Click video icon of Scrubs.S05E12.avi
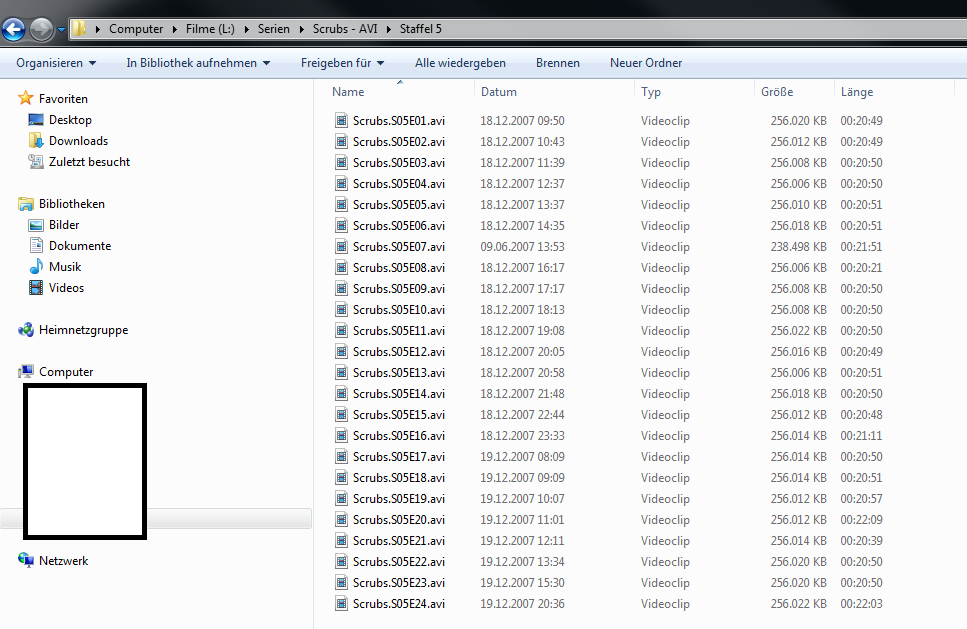Image resolution: width=967 pixels, height=629 pixels. tap(341, 351)
